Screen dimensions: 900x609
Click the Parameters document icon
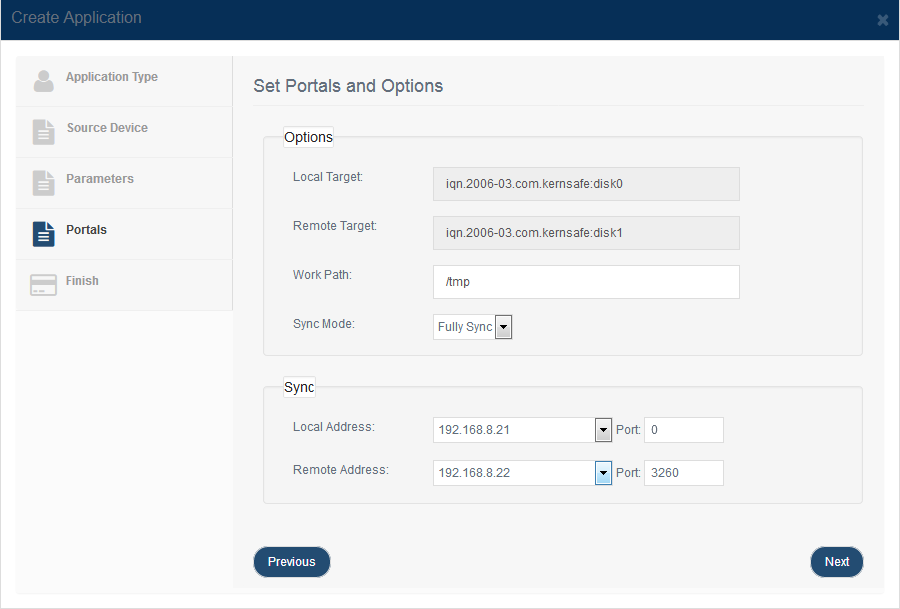click(x=44, y=183)
